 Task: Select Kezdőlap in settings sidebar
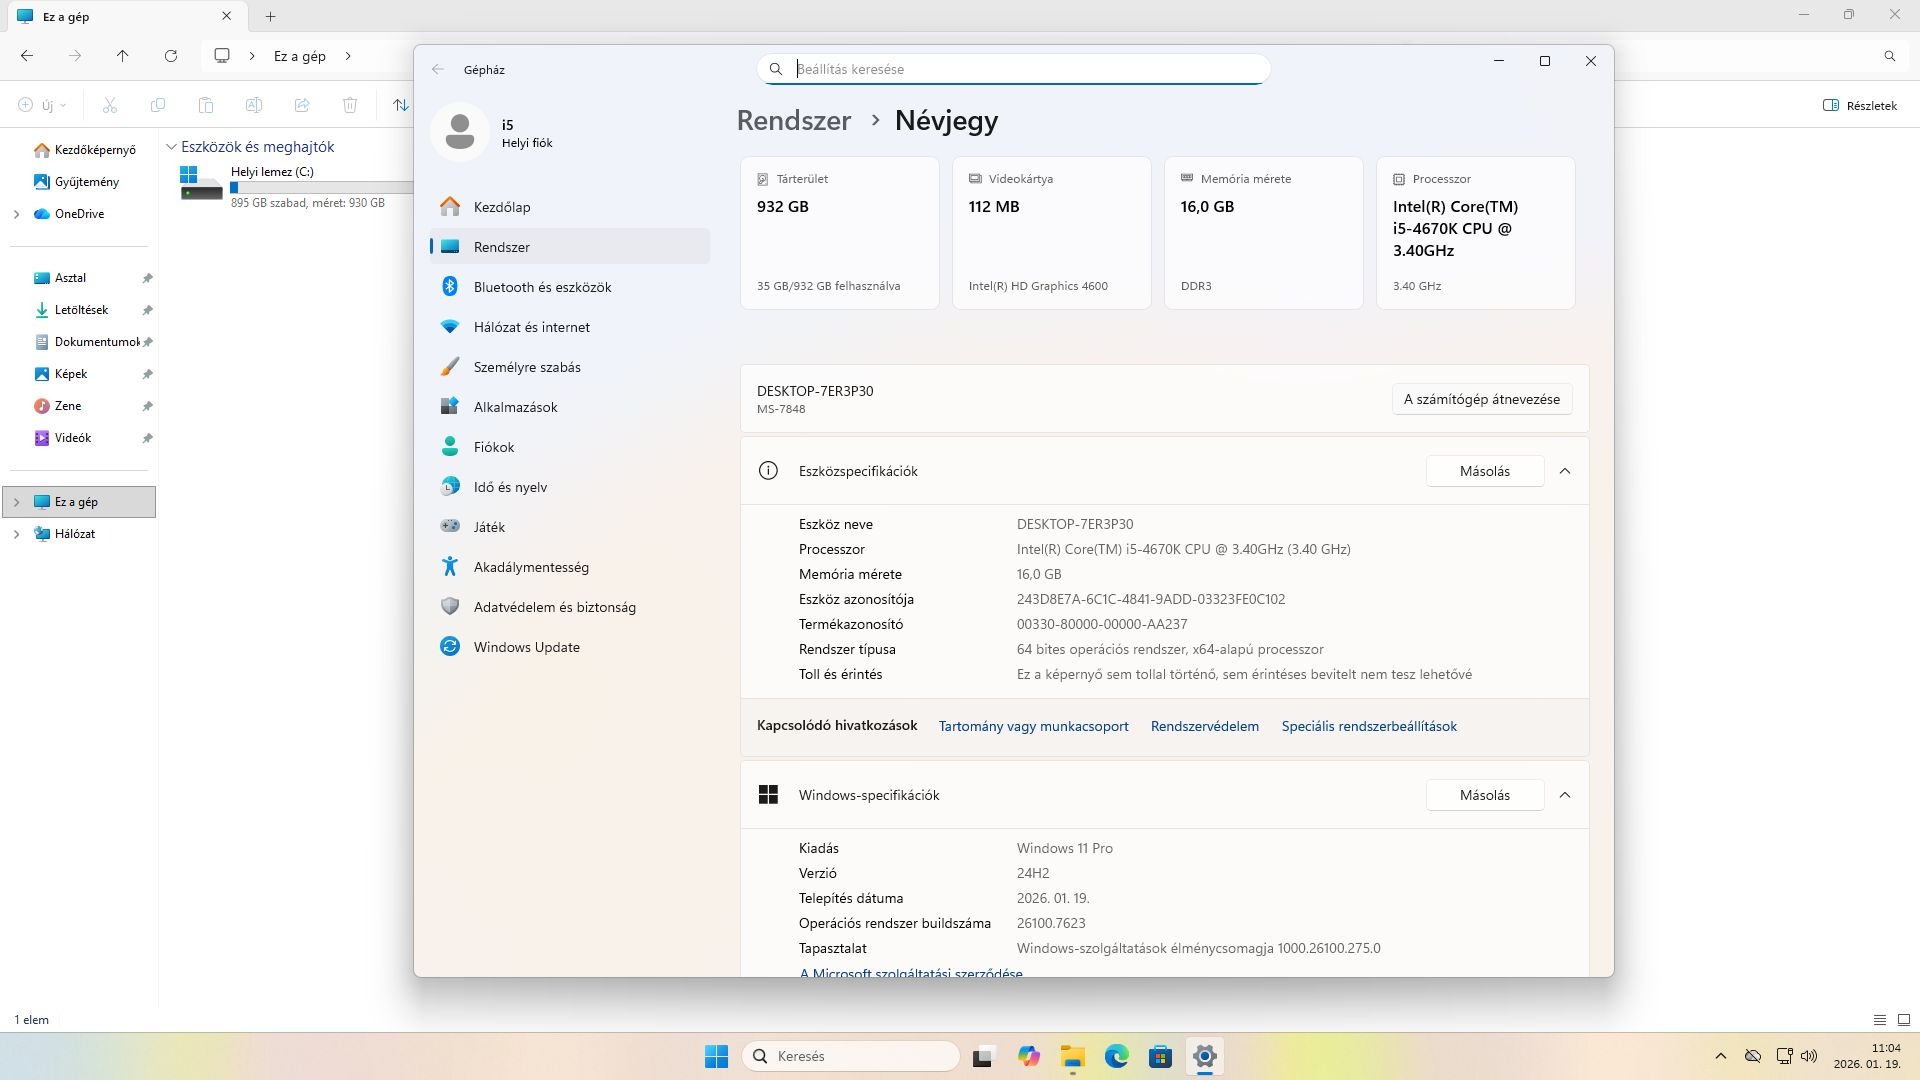[x=501, y=207]
